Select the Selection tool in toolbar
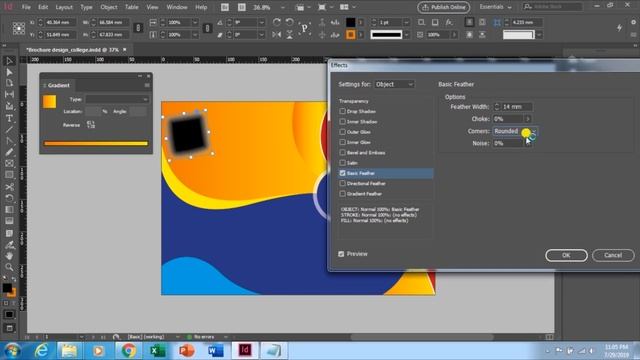The image size is (640, 360). [9, 61]
